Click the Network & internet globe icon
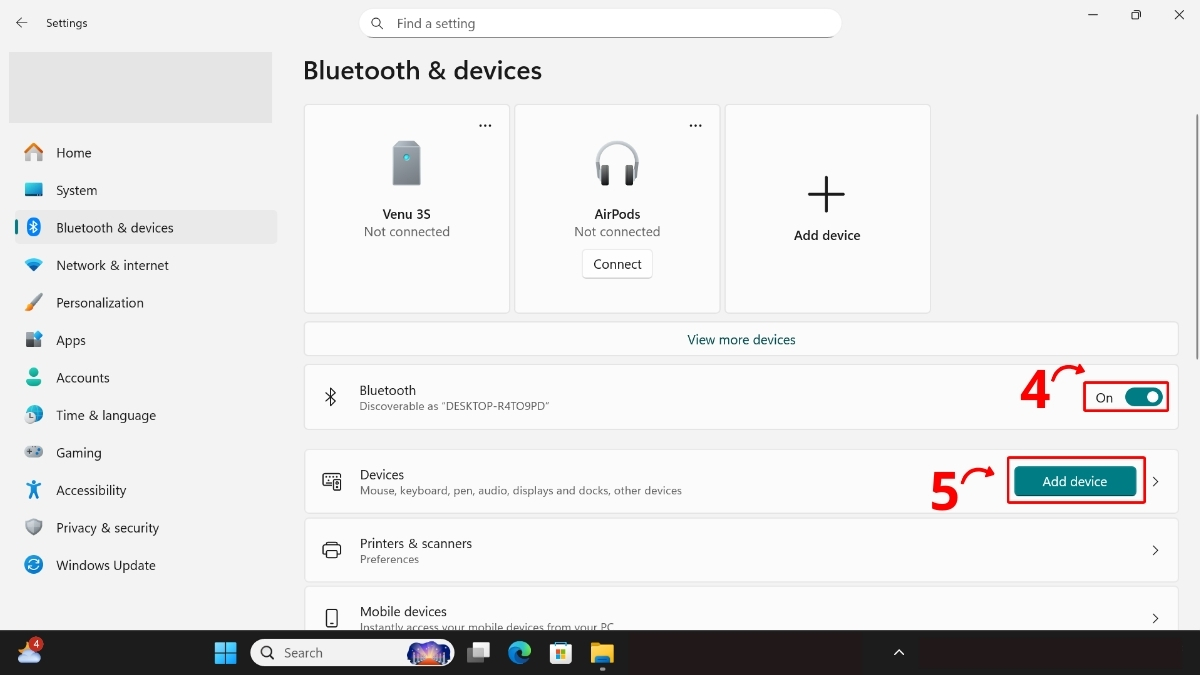 tap(34, 265)
